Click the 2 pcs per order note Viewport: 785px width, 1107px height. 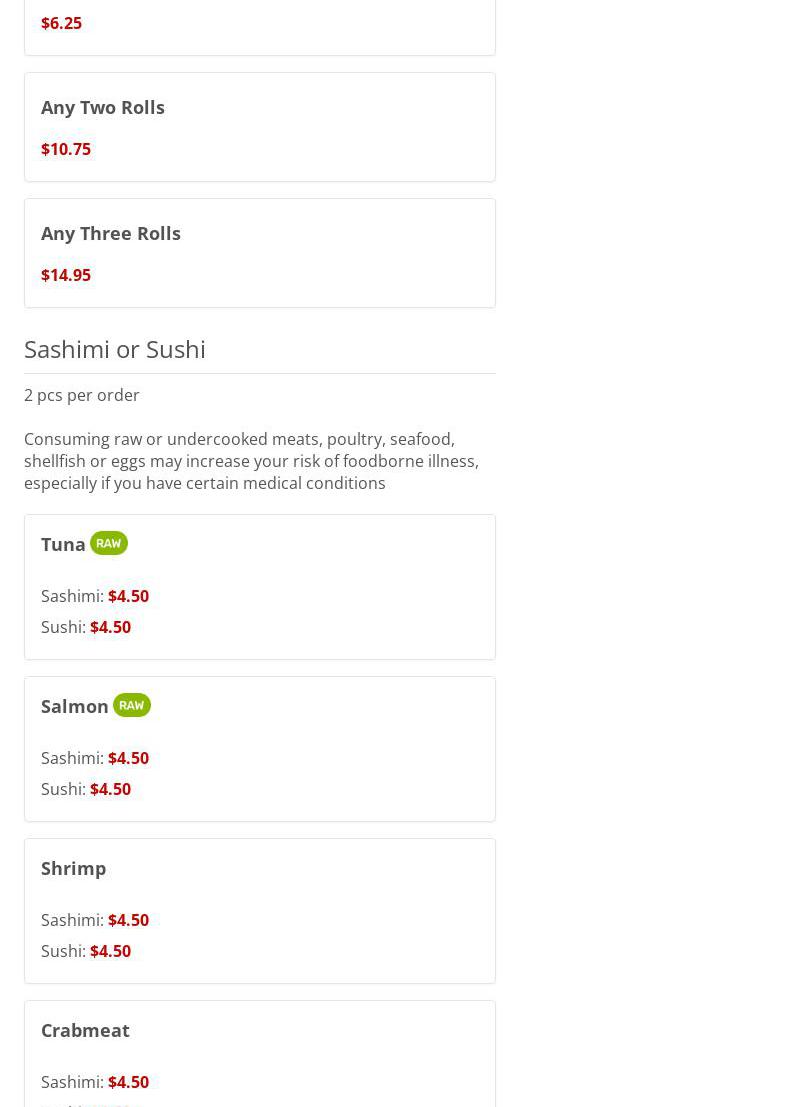pyautogui.click(x=82, y=395)
